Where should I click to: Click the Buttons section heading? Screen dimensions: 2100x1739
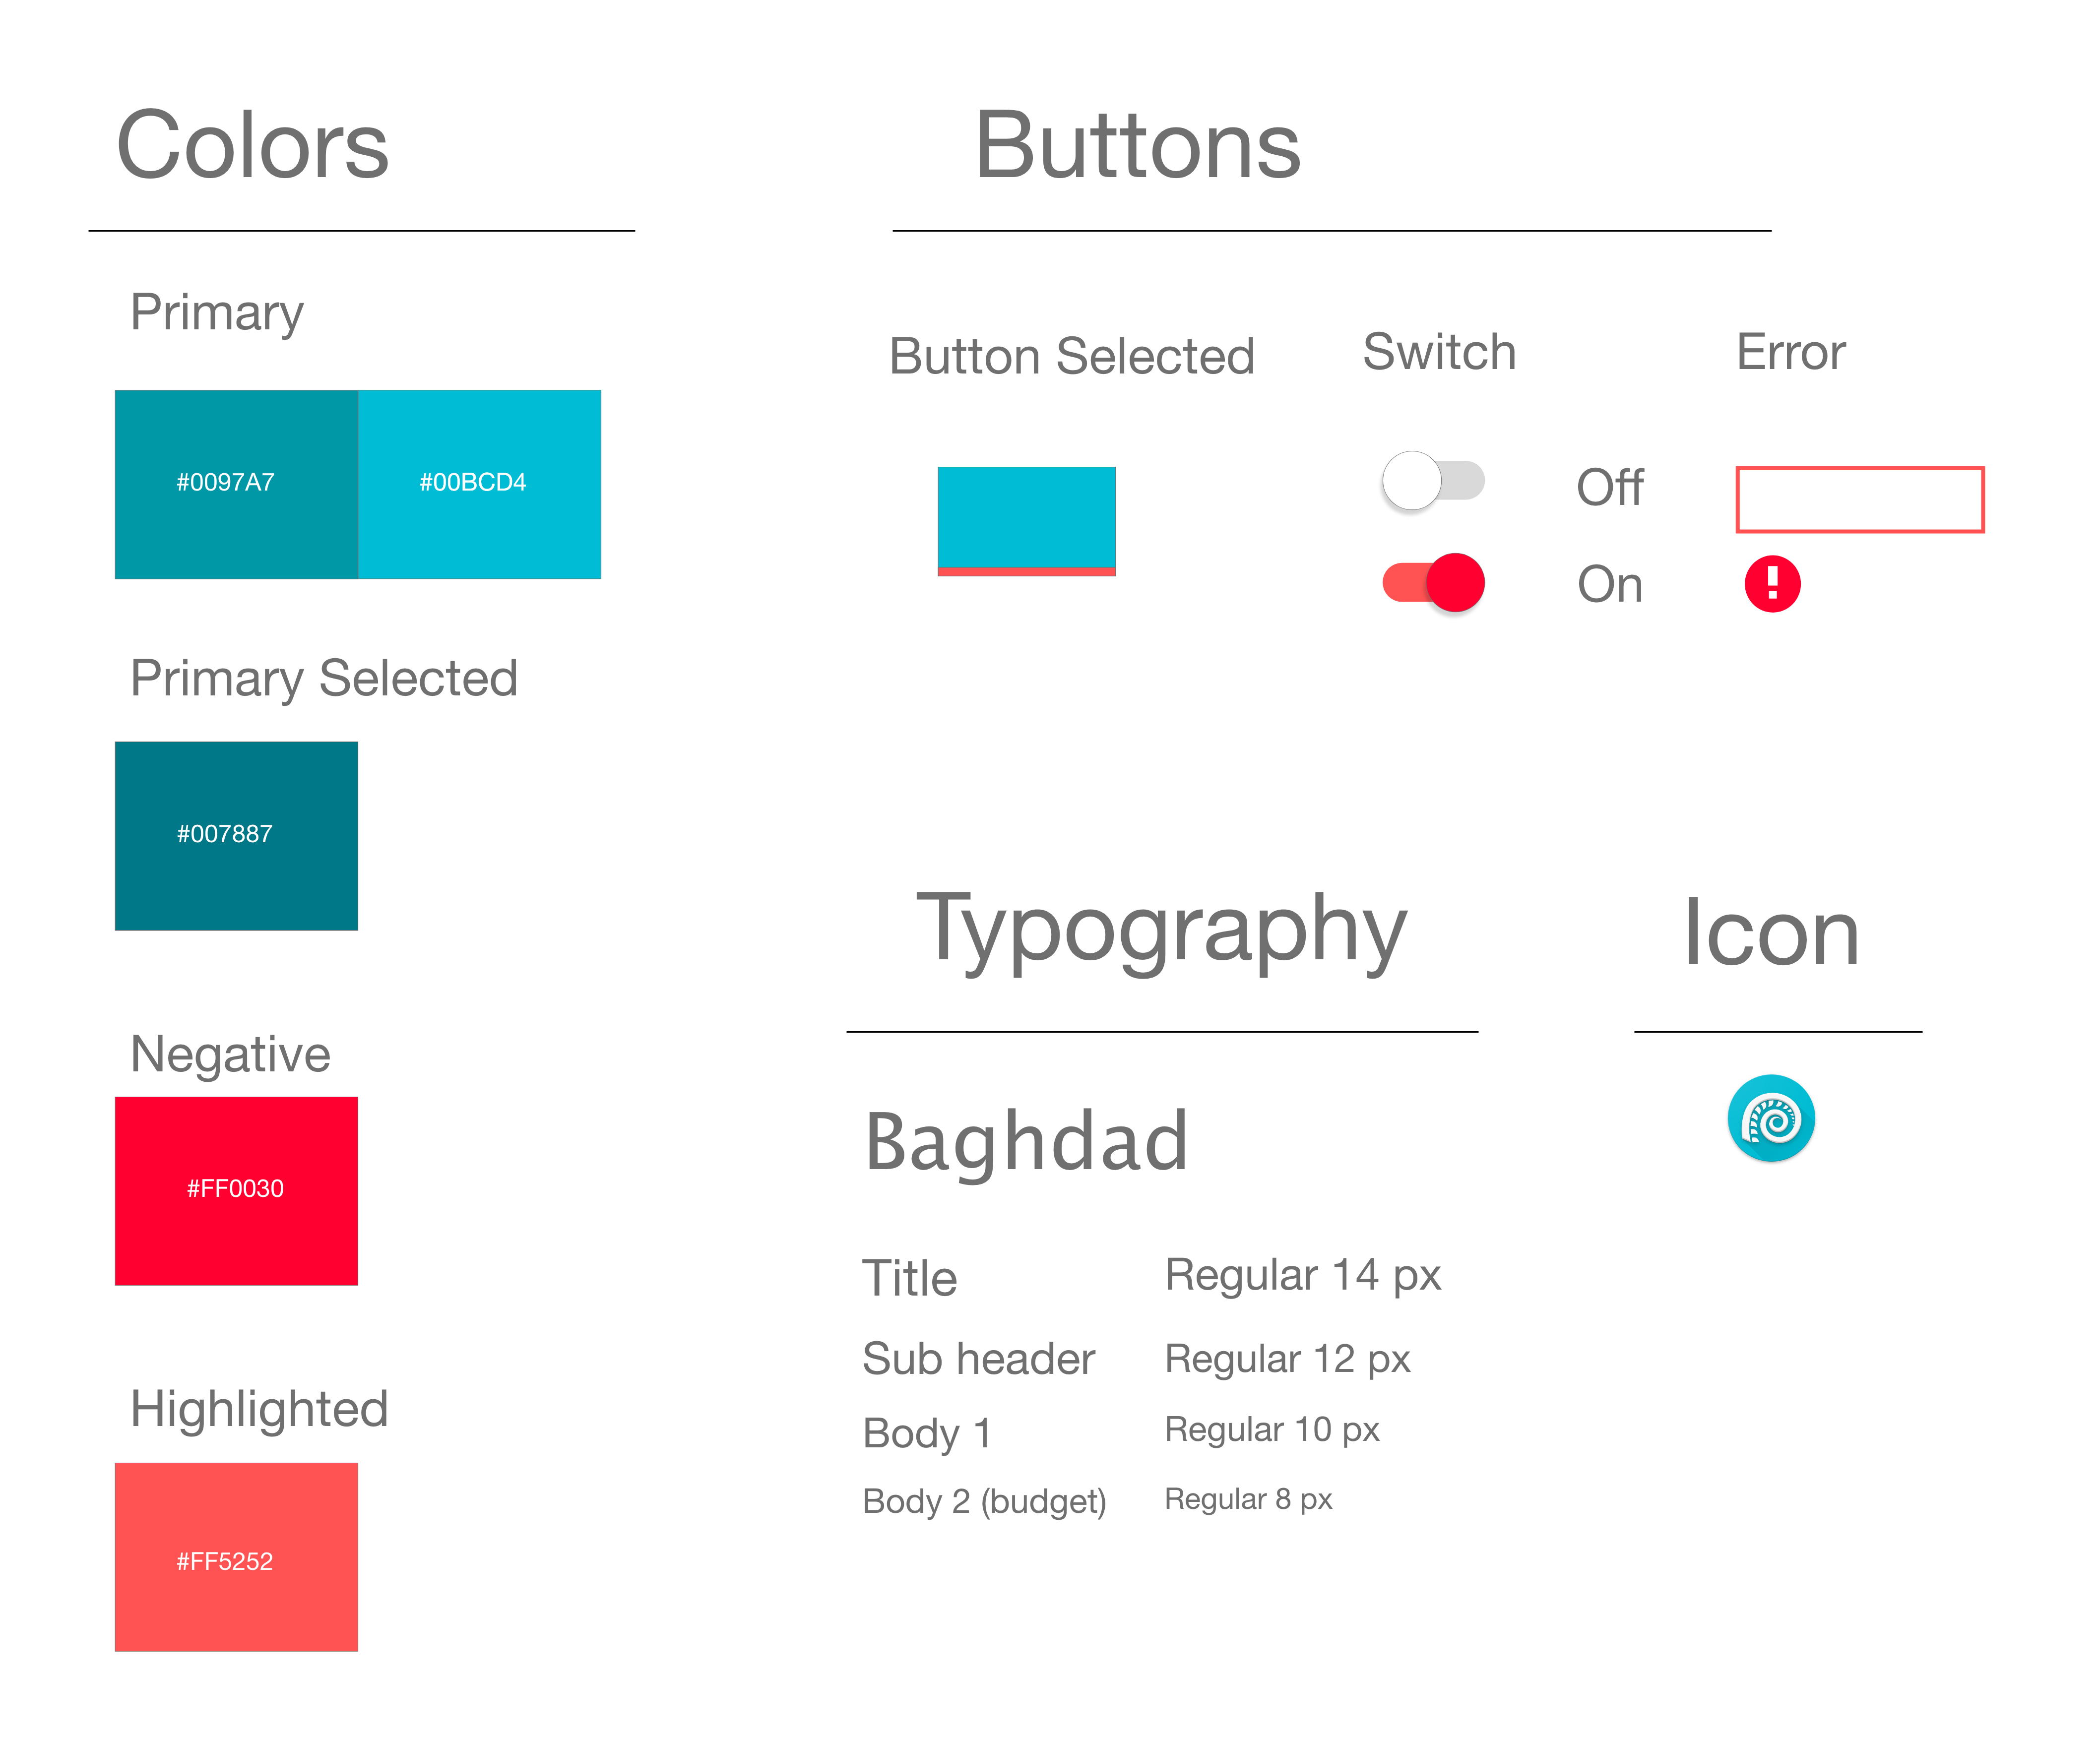tap(1138, 146)
